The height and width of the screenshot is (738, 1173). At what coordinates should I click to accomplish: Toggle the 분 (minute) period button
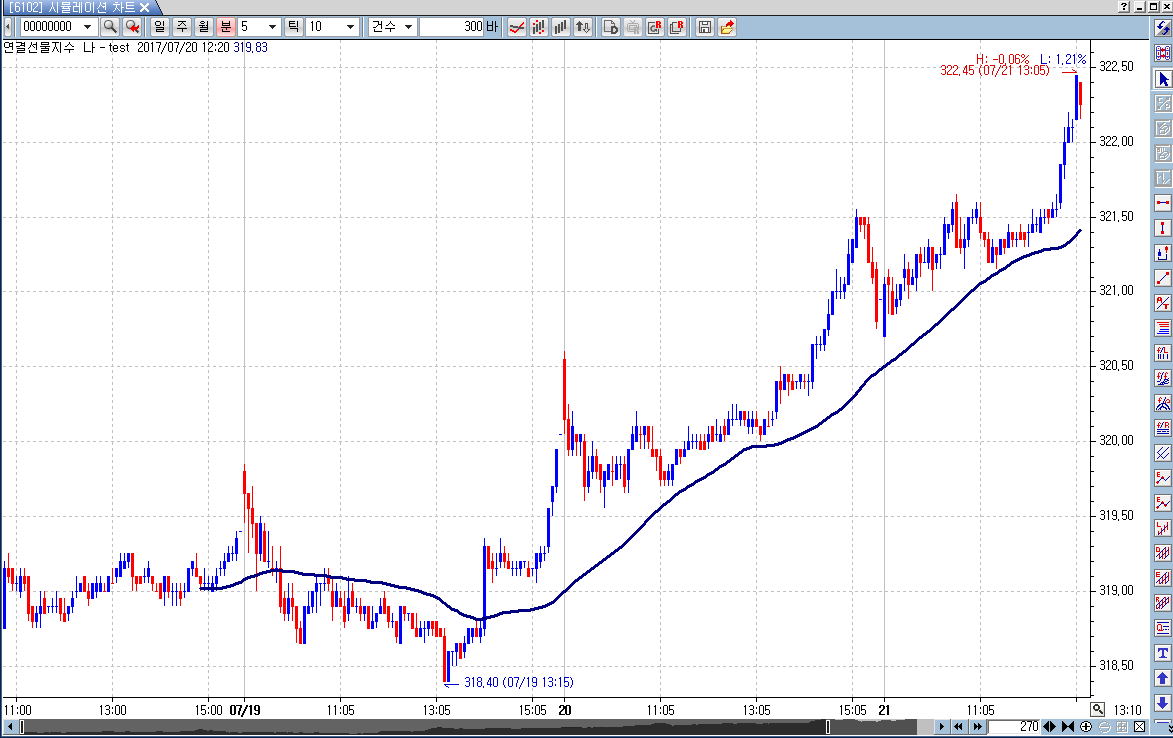(x=225, y=27)
